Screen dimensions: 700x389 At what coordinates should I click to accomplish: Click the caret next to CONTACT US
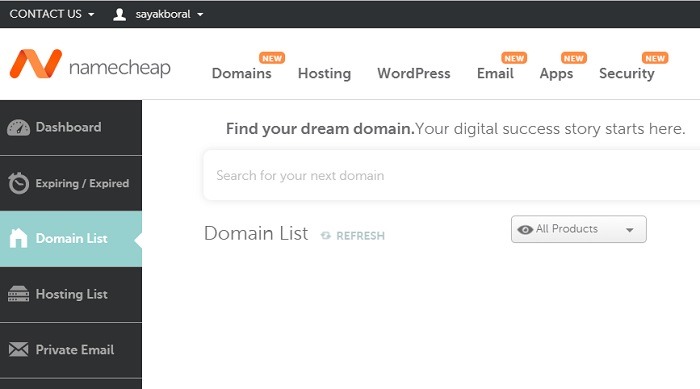[x=91, y=15]
